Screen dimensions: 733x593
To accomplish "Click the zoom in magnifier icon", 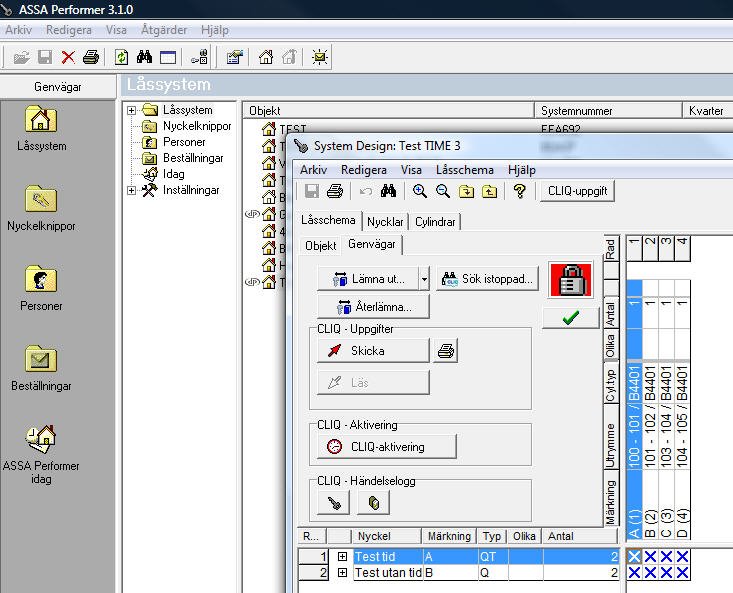I will [x=420, y=192].
